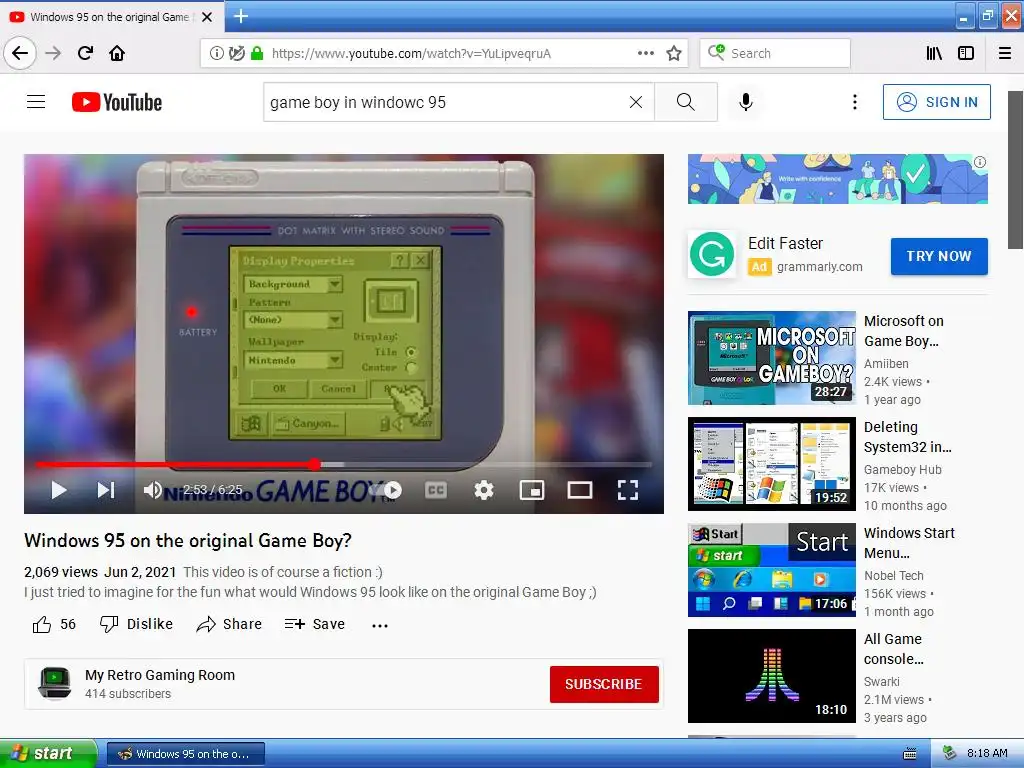Click the Deleting System32 in title link
1024x768 pixels.
pyautogui.click(x=908, y=436)
